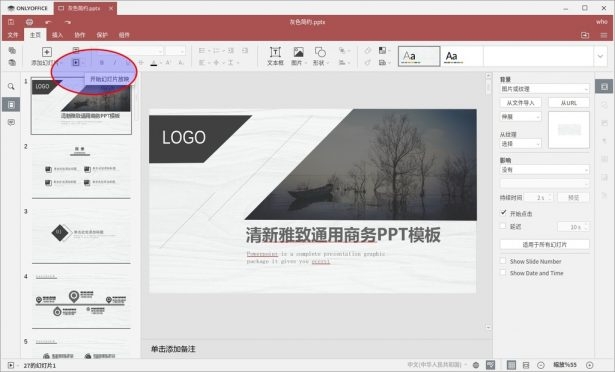Switch to the 插入 tab
This screenshot has width=615, height=372.
click(x=57, y=35)
